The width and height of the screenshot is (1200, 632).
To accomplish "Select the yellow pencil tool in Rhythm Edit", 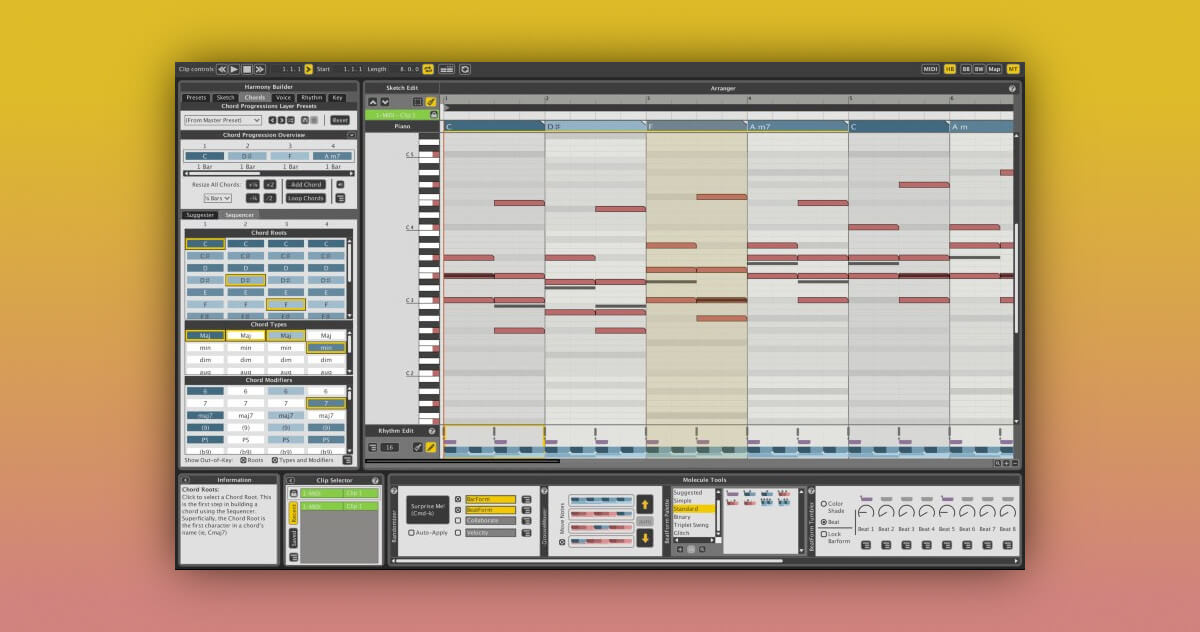I will [431, 447].
